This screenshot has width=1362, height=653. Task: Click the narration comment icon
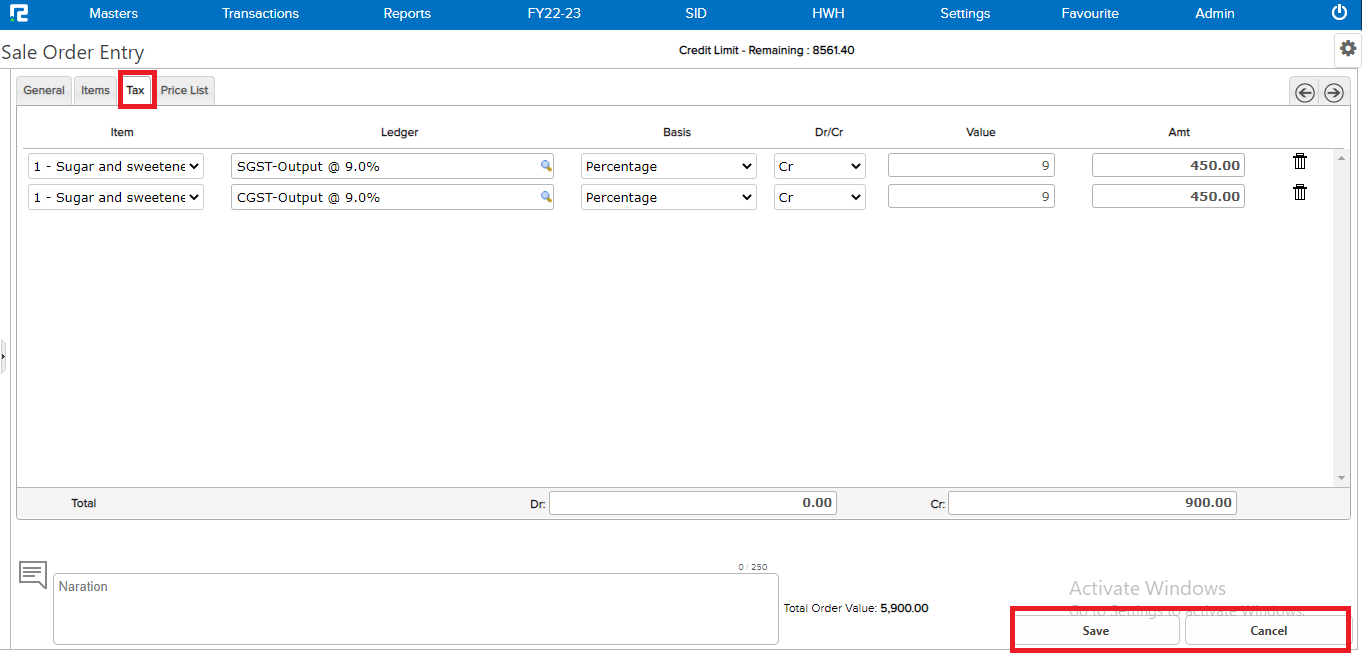coord(33,575)
